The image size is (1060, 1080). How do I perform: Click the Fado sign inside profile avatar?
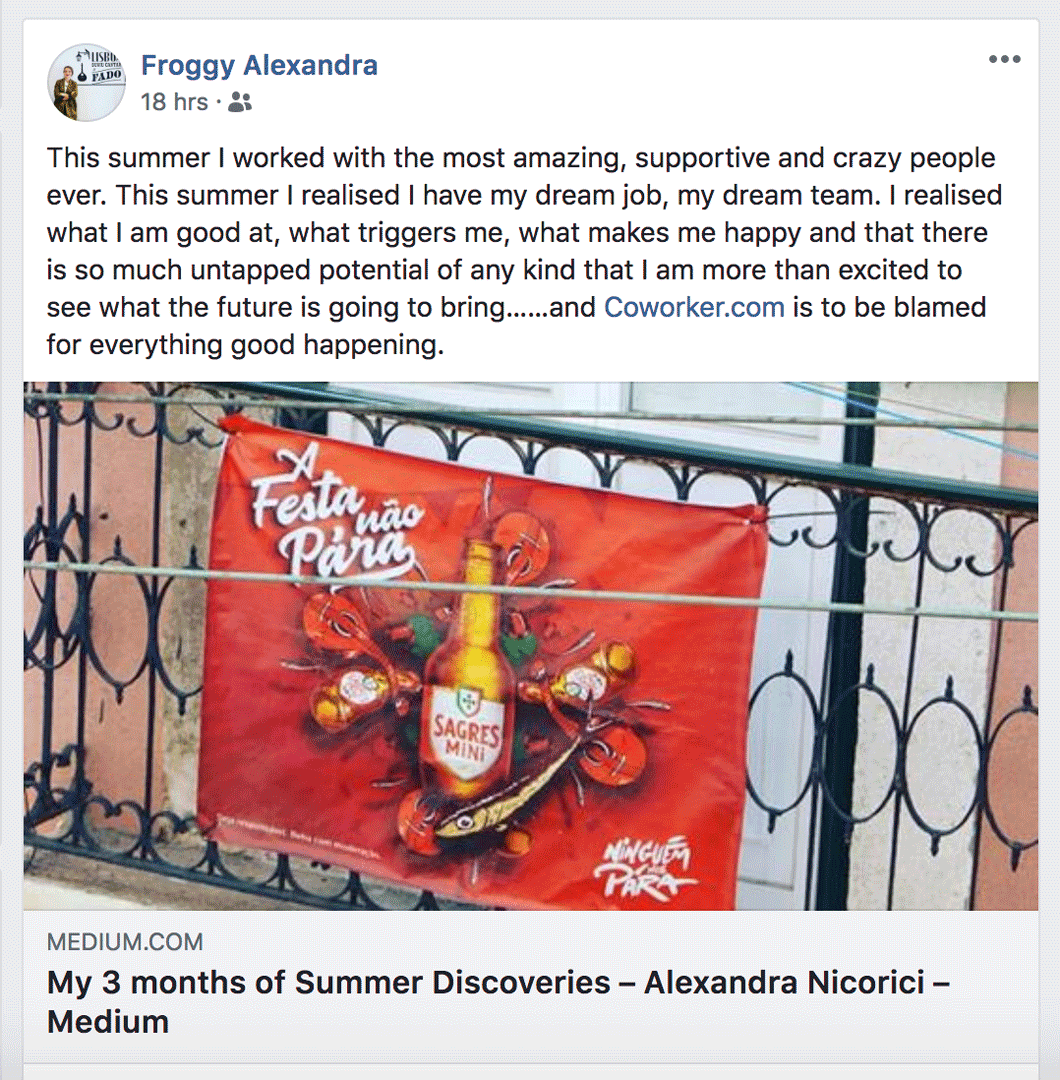[107, 74]
